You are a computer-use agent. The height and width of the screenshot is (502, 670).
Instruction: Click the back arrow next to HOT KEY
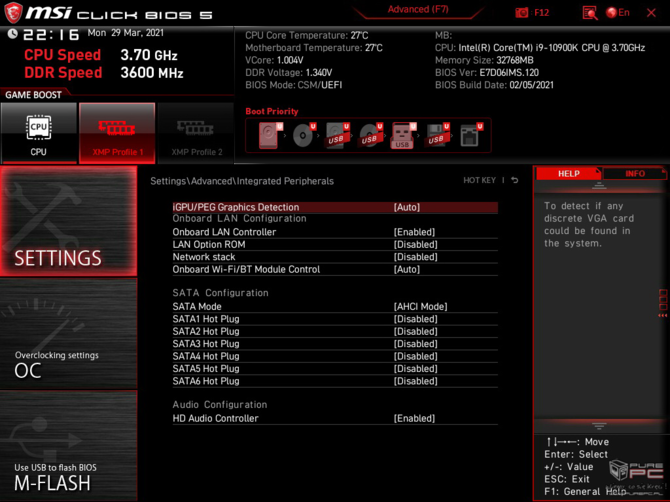(515, 180)
